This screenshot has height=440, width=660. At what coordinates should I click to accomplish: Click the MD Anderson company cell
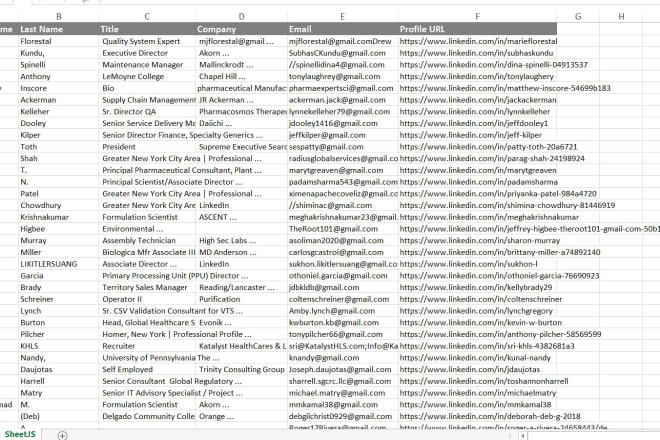click(241, 252)
